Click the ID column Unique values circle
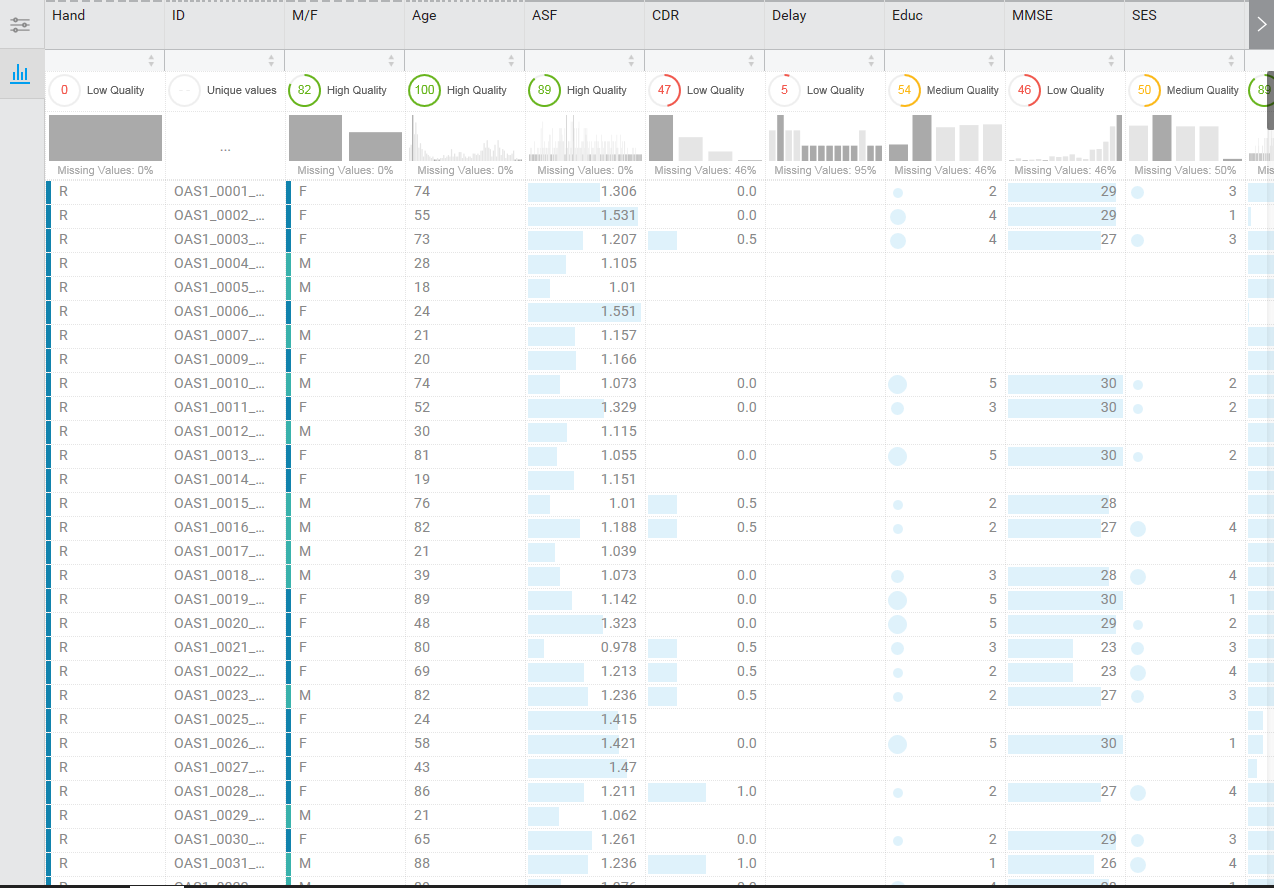The width and height of the screenshot is (1274, 888). (184, 90)
